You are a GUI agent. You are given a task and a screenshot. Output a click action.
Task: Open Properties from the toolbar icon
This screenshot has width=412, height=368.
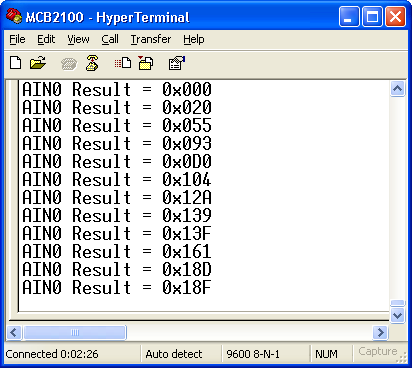pos(176,63)
